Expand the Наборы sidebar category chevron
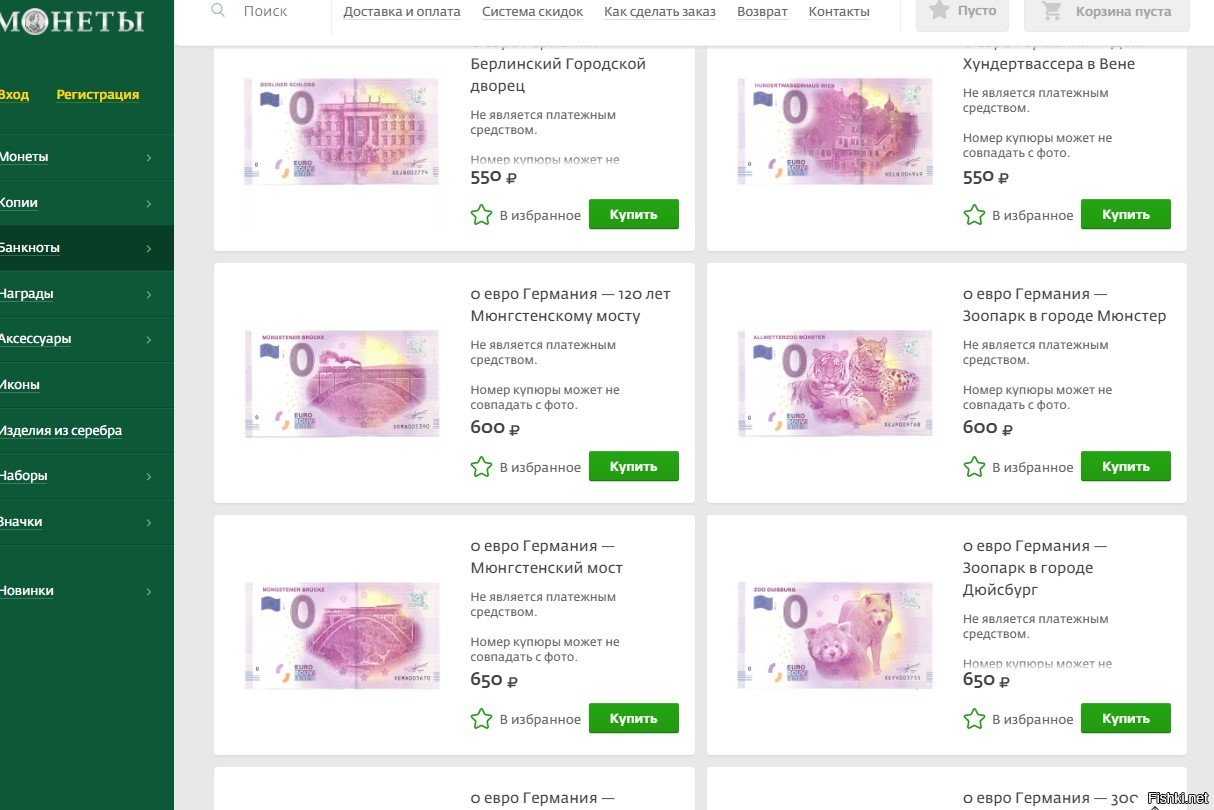 tap(149, 477)
